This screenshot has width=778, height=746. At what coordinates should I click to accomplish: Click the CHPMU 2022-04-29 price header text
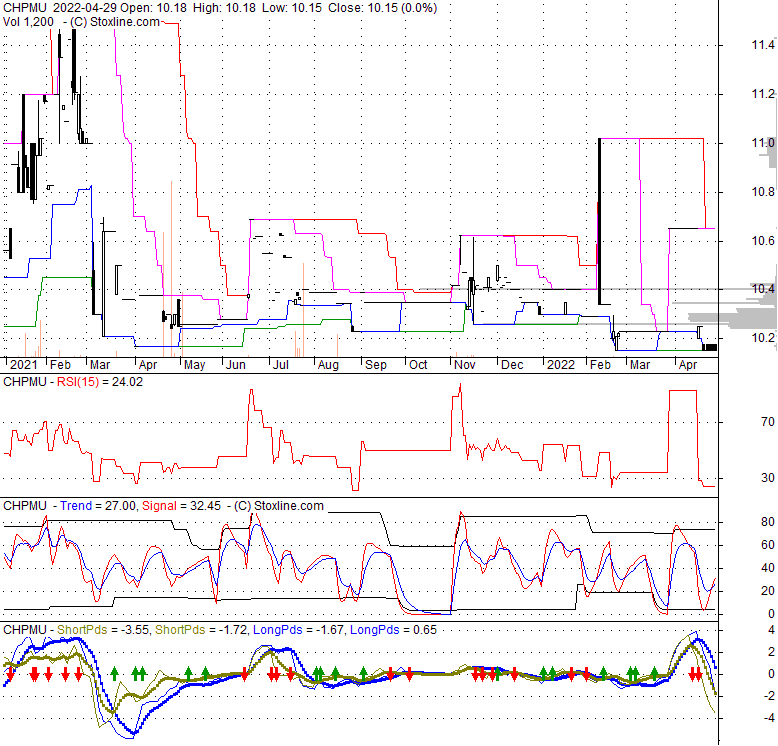point(220,8)
